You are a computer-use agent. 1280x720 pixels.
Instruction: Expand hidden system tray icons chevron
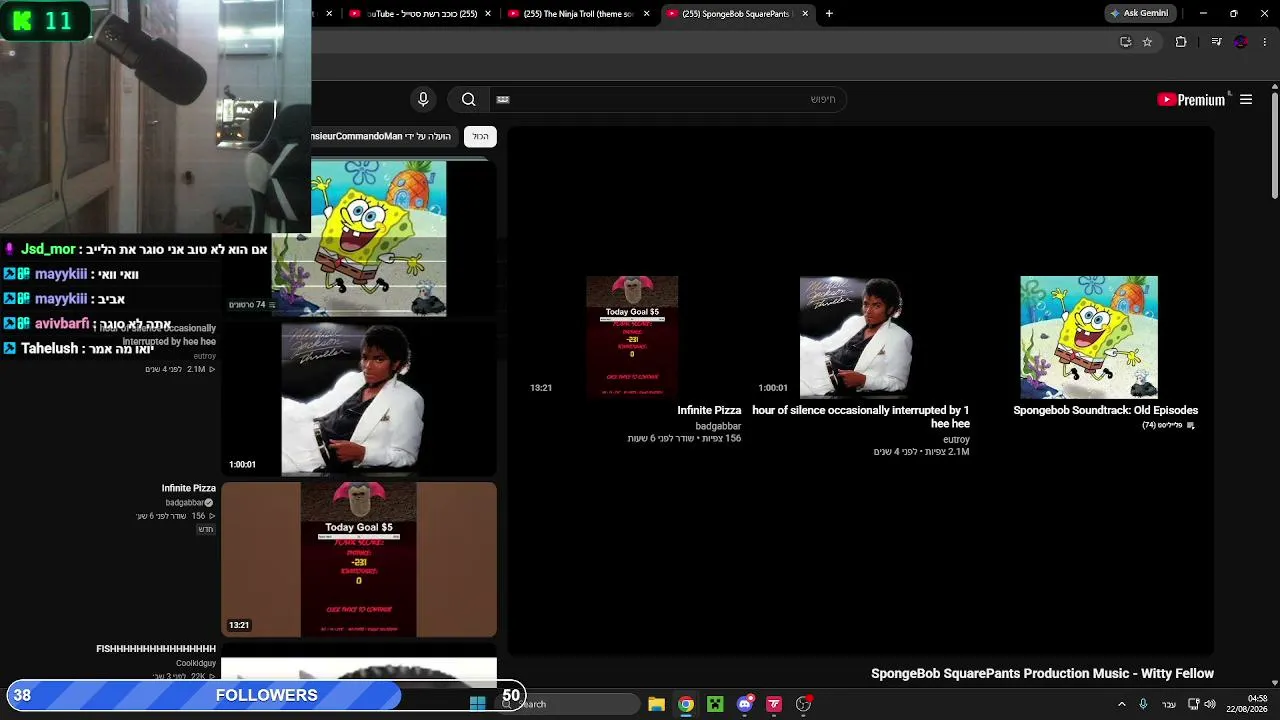point(1121,704)
